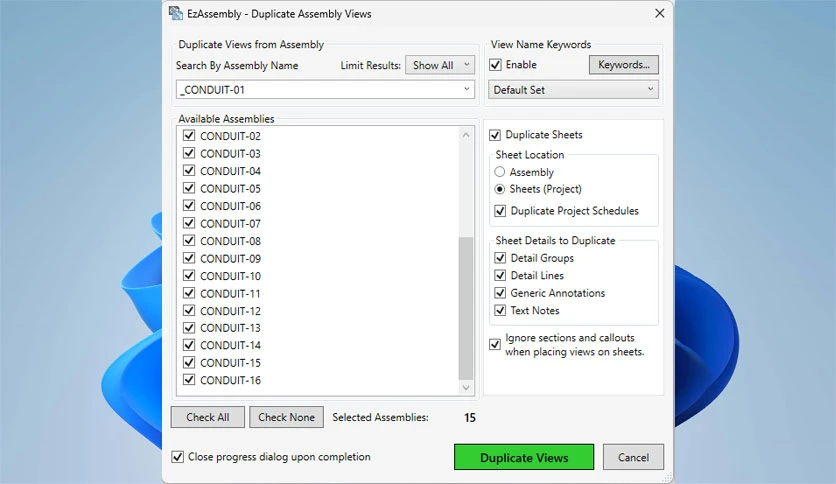Select the Sheets (Project) radio button
The height and width of the screenshot is (484, 836).
click(500, 189)
